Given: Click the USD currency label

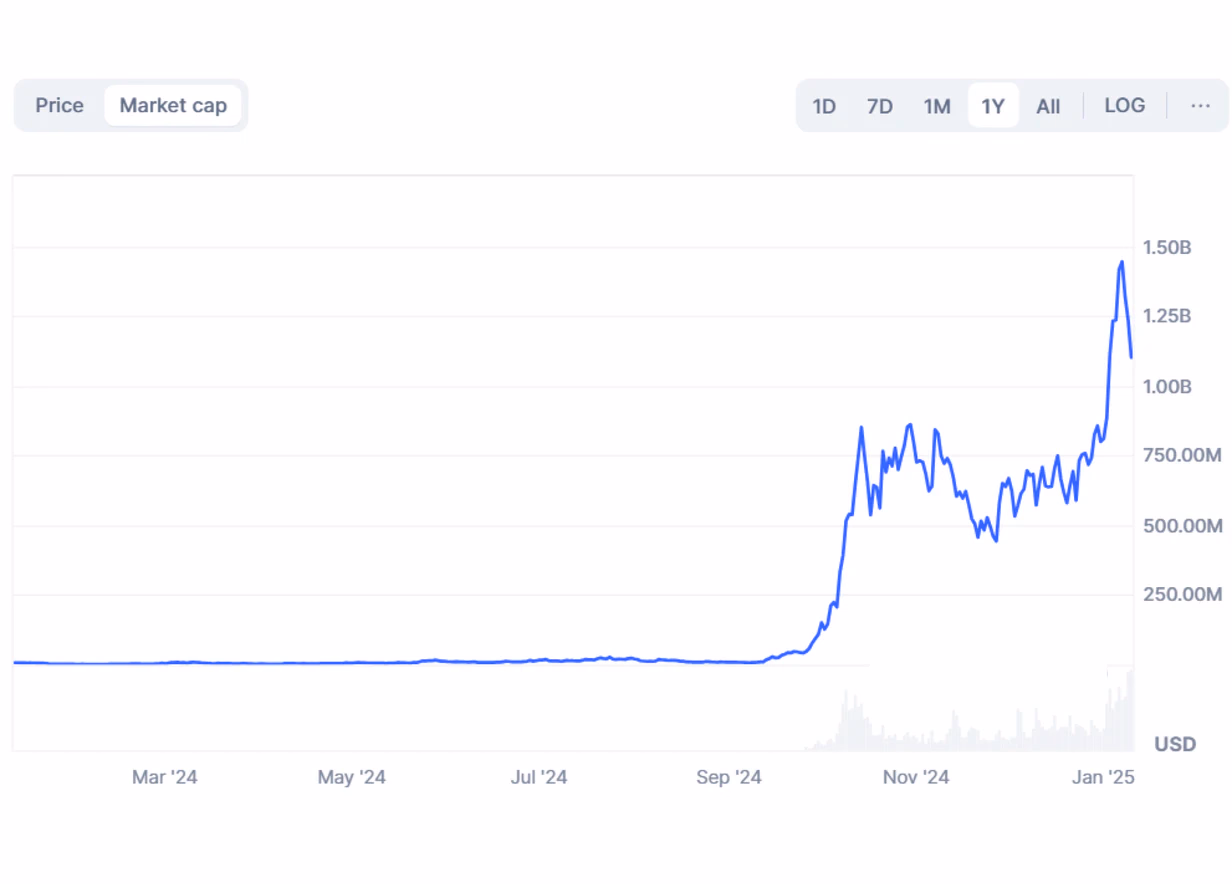Looking at the screenshot, I should [x=1175, y=744].
